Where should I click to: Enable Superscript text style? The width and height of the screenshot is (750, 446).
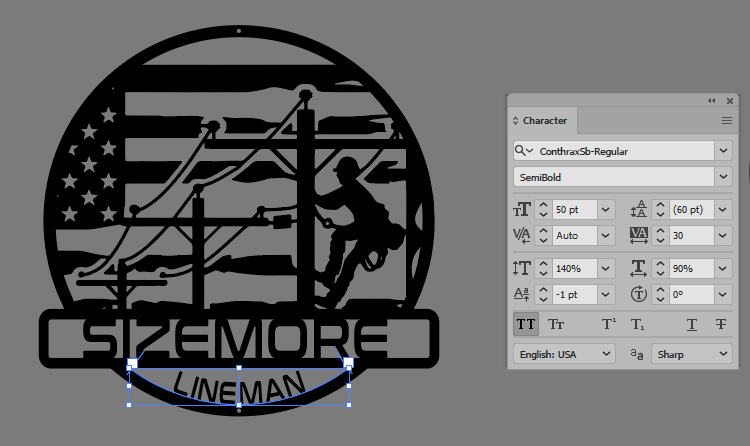pos(608,324)
